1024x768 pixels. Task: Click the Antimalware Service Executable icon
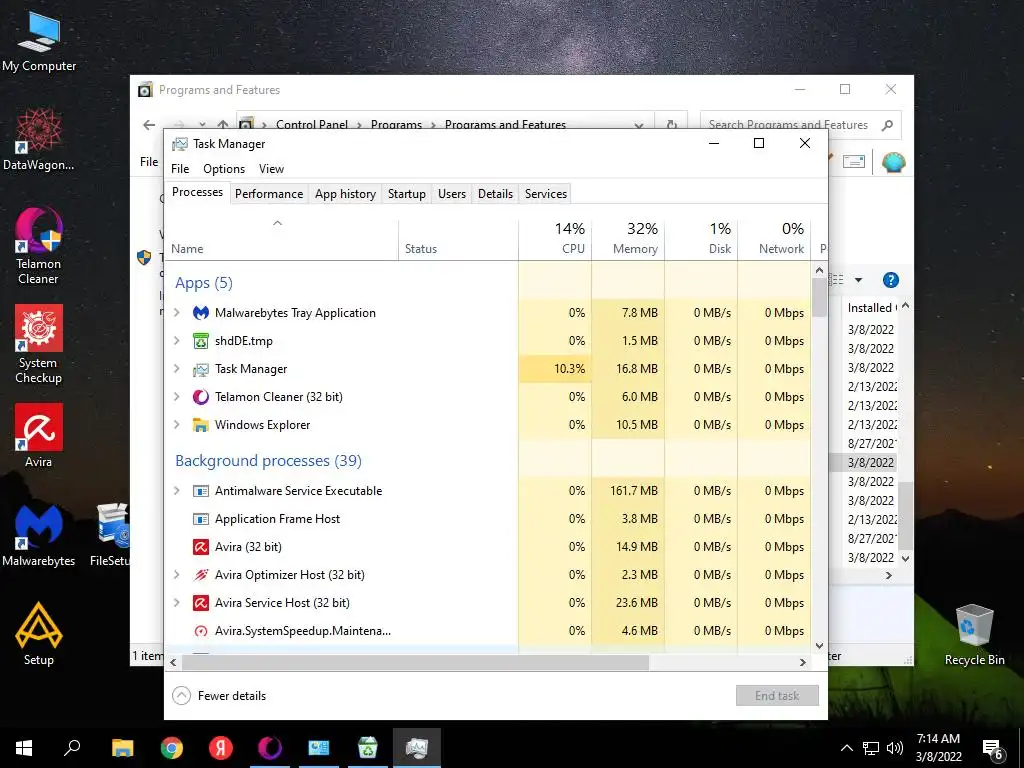coord(200,491)
